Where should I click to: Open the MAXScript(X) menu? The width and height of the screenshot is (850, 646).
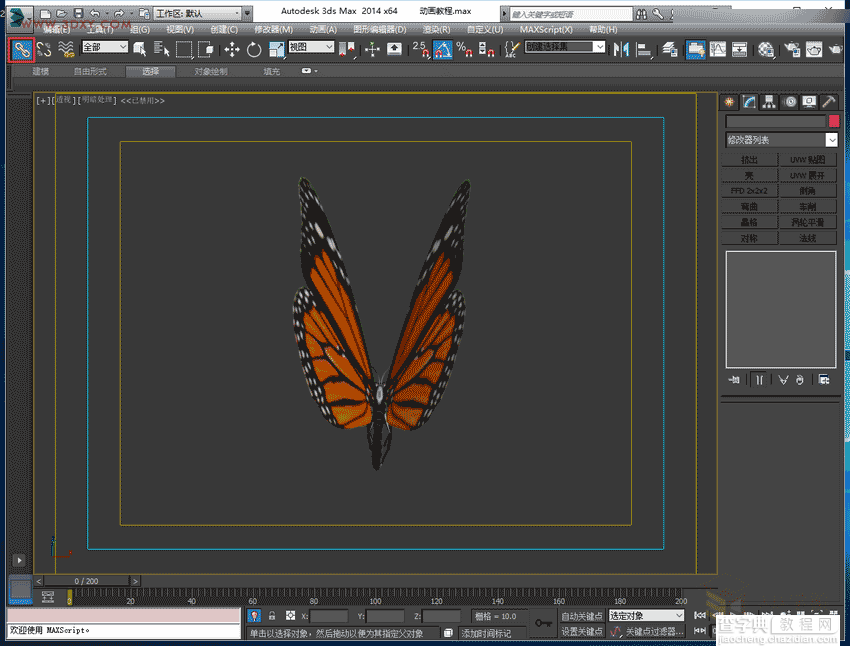(546, 29)
